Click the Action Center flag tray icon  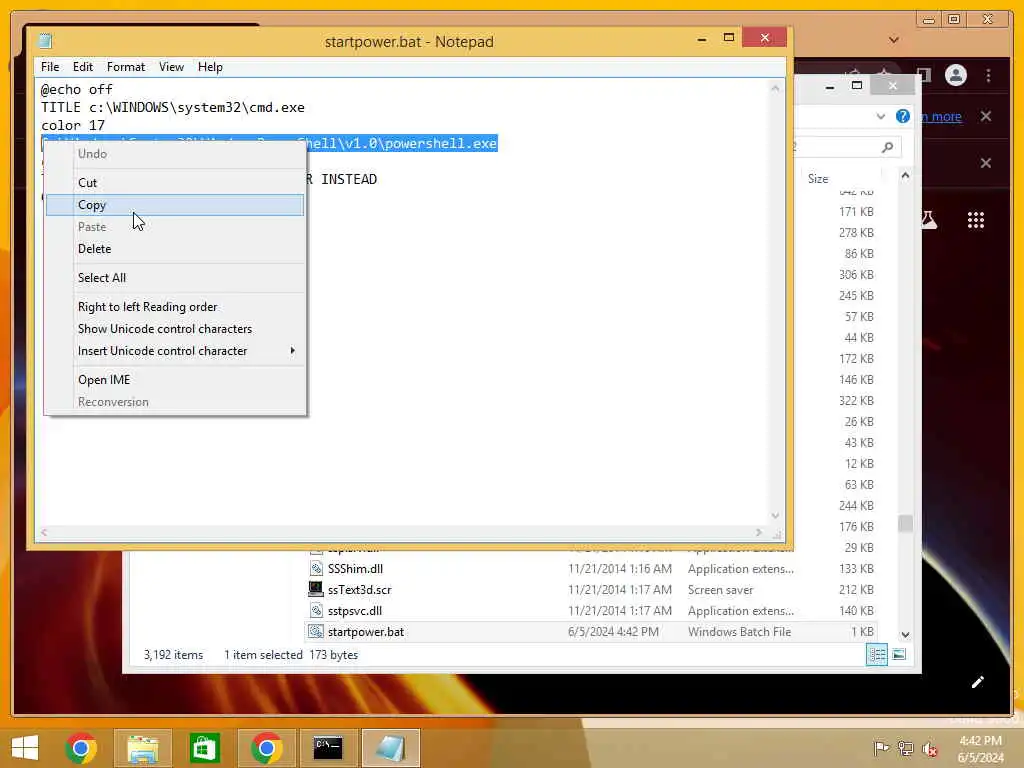[x=880, y=748]
